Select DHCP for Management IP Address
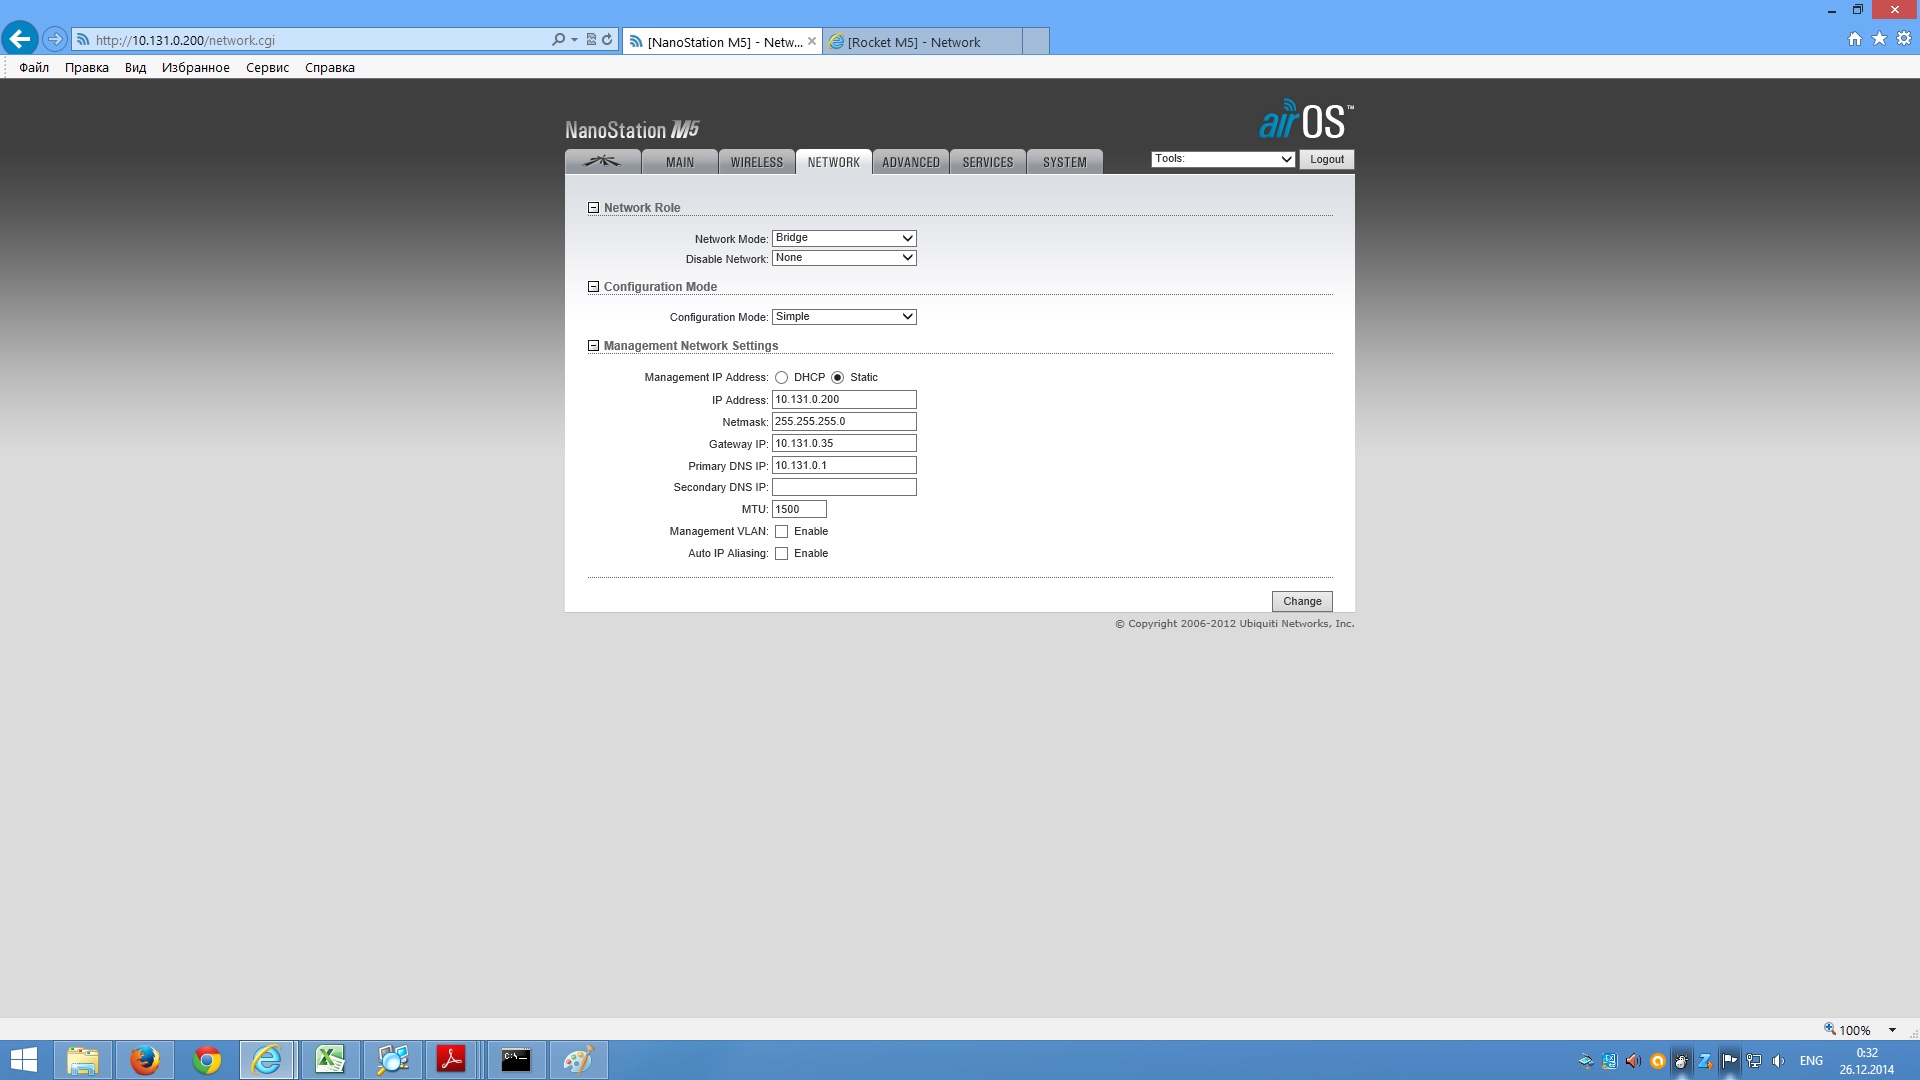1920x1080 pixels. point(781,378)
